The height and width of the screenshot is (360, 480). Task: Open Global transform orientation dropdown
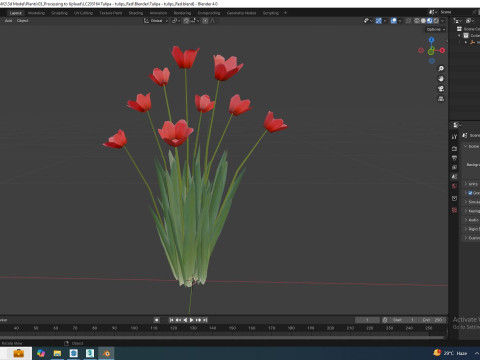pyautogui.click(x=156, y=21)
